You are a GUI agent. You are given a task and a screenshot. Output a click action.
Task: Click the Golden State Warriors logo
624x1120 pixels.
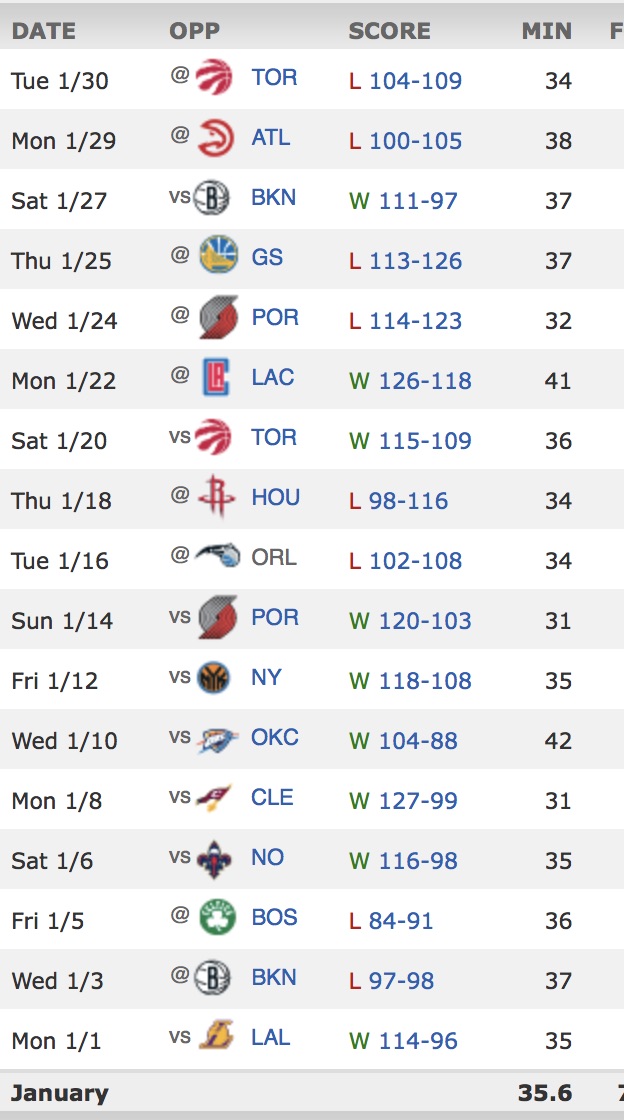[x=217, y=257]
